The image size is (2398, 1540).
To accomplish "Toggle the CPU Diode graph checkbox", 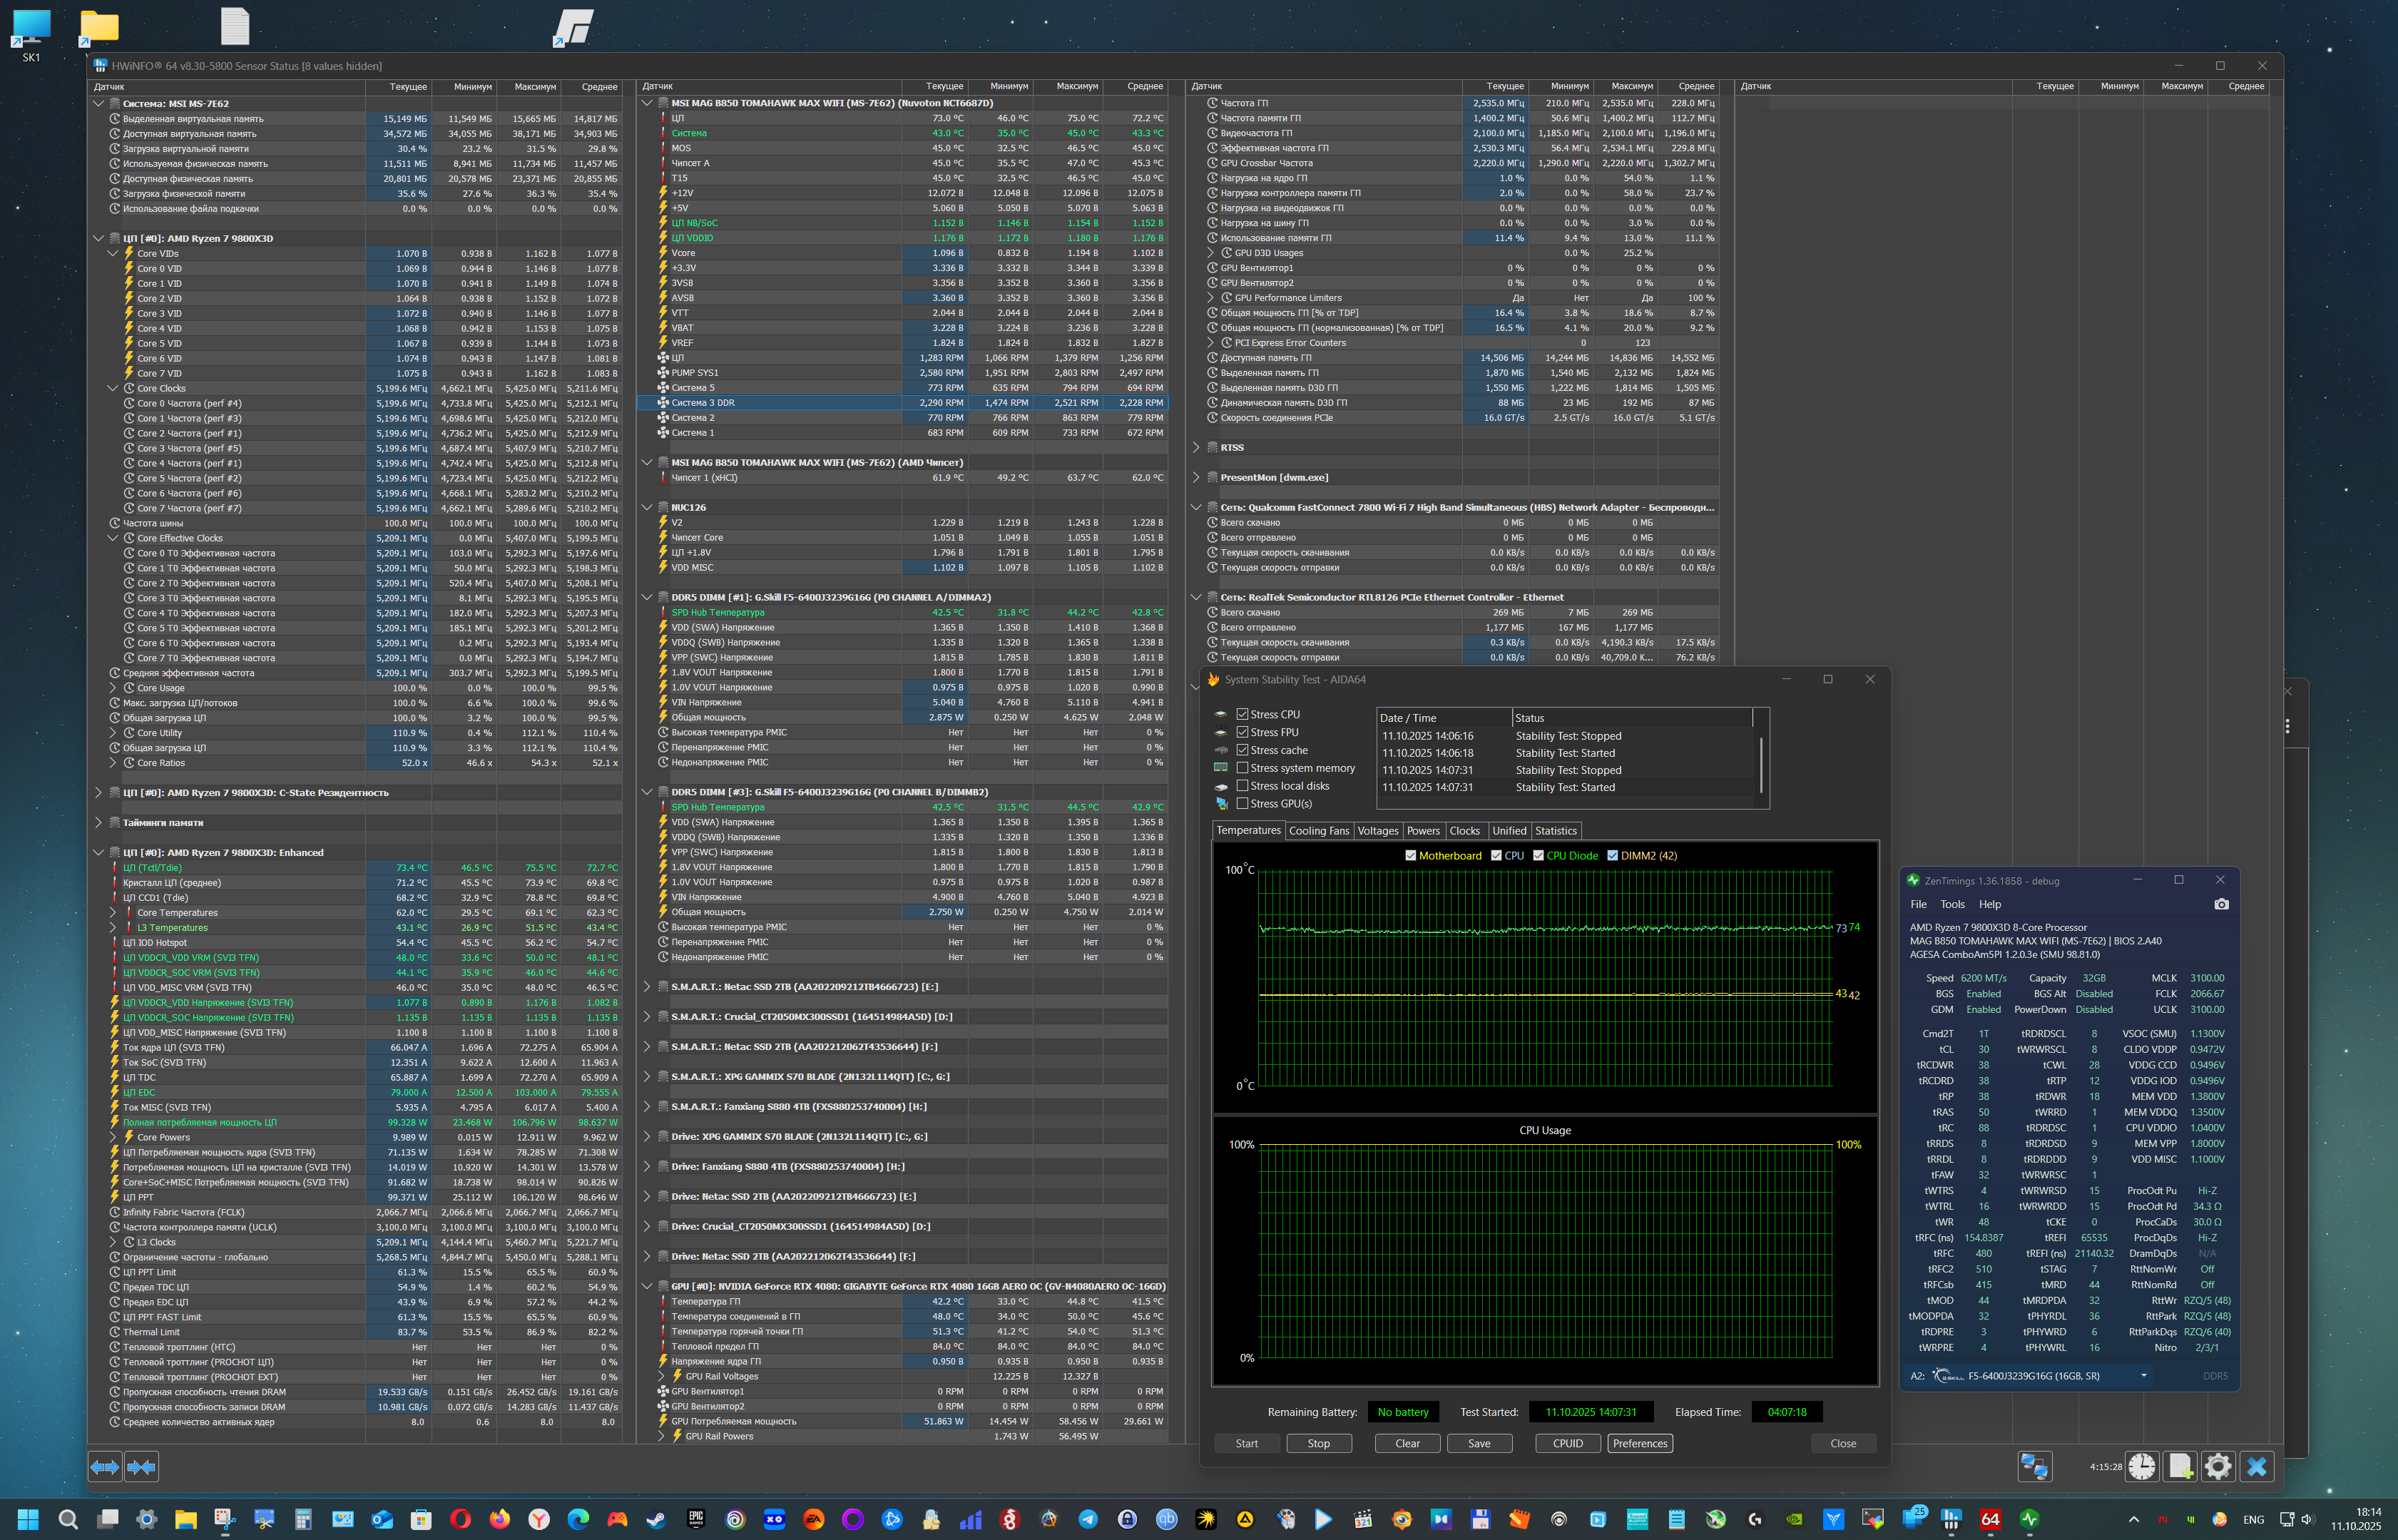I will point(1539,856).
